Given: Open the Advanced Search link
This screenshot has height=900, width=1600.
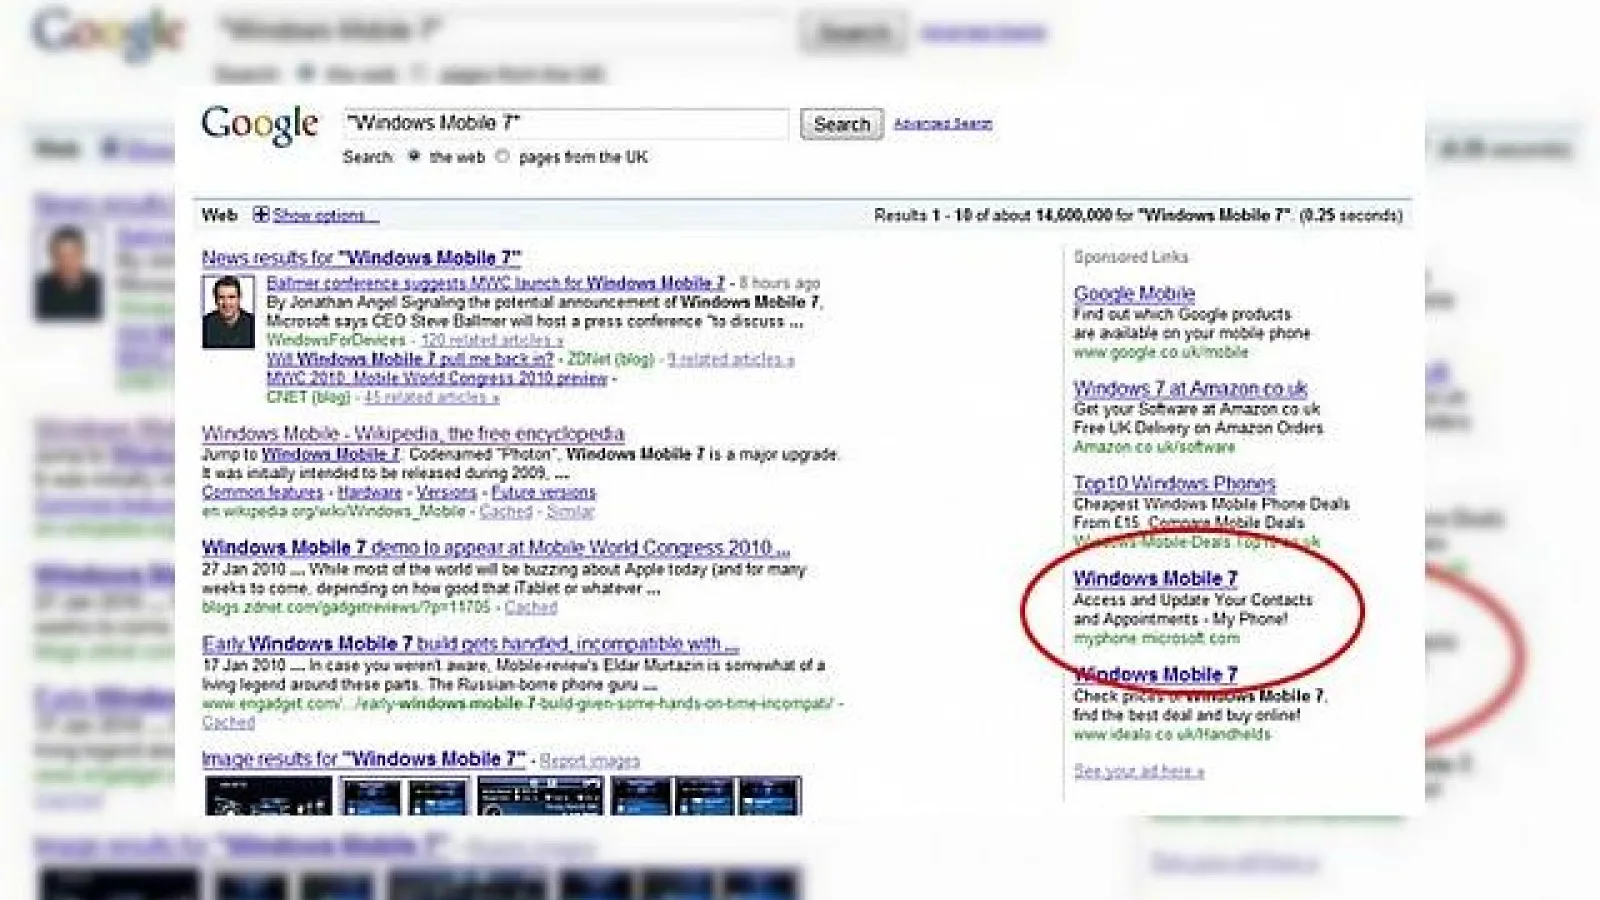Looking at the screenshot, I should point(943,124).
